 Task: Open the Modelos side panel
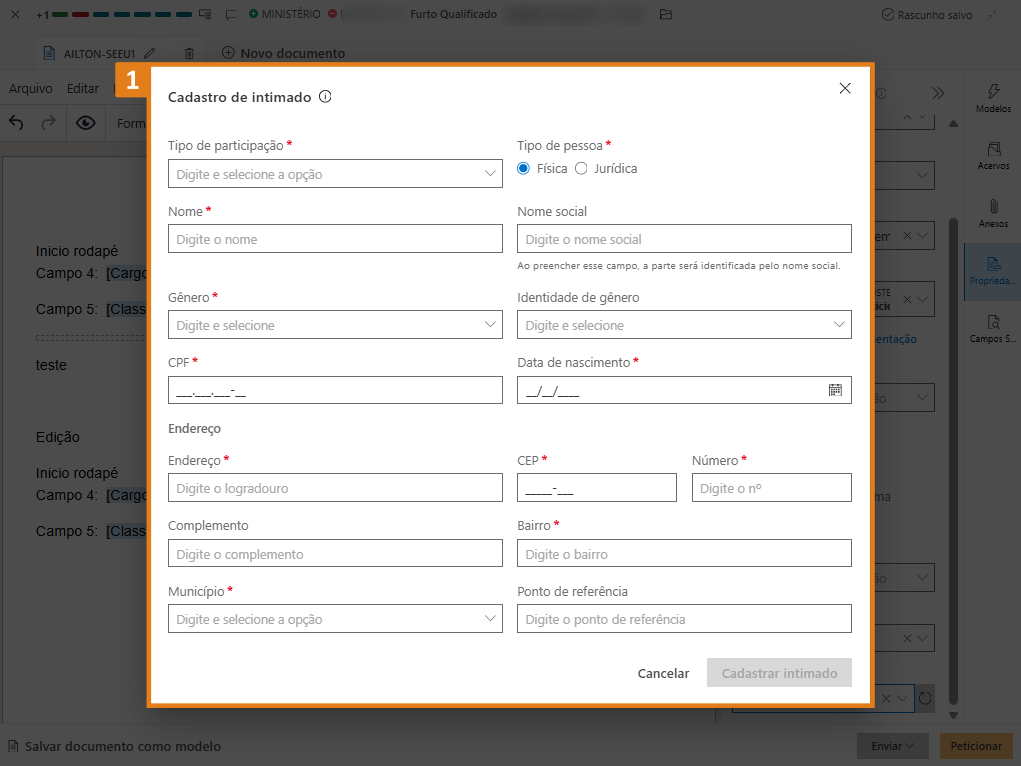coord(992,97)
